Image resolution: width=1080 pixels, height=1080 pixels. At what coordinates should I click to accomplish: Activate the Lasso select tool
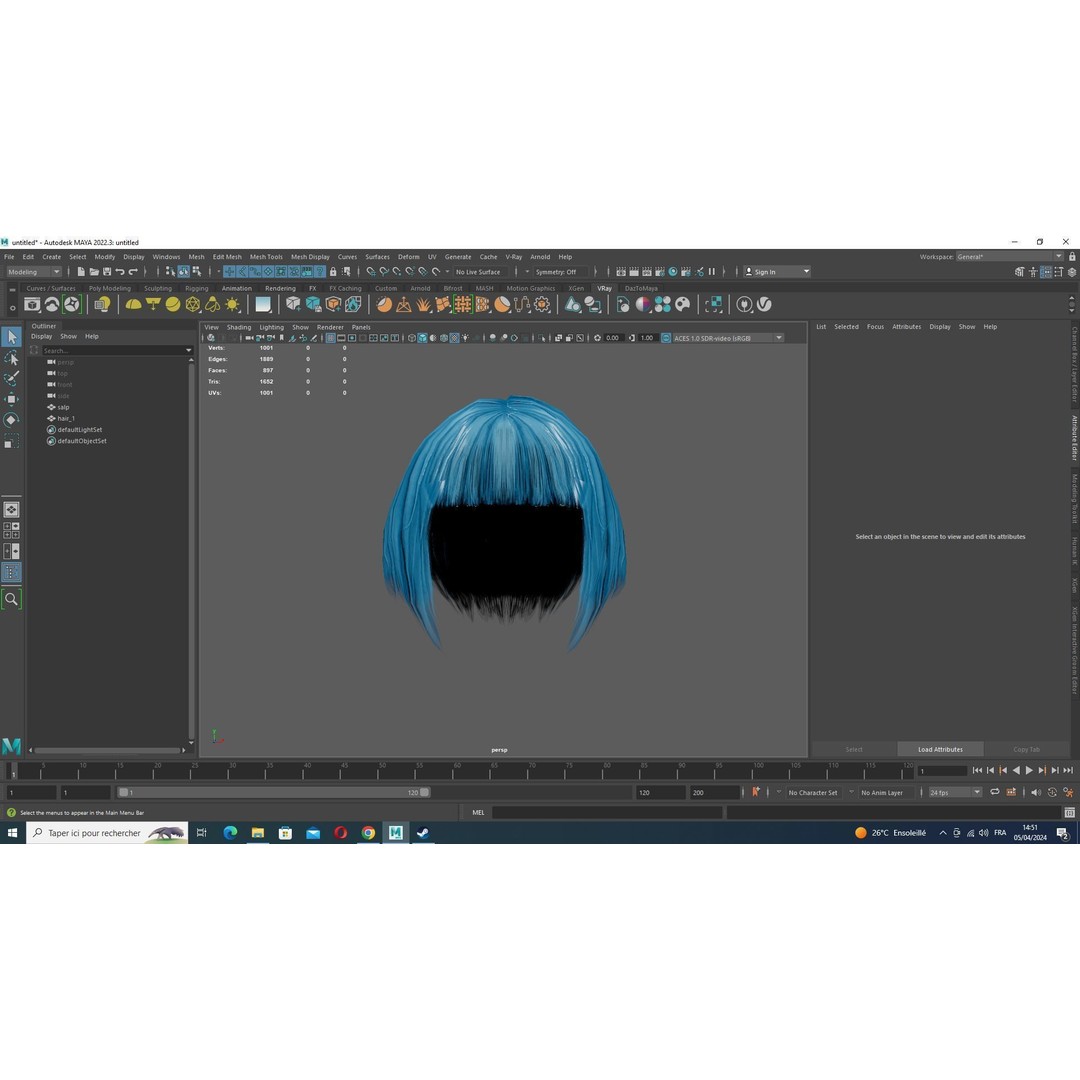pyautogui.click(x=12, y=357)
